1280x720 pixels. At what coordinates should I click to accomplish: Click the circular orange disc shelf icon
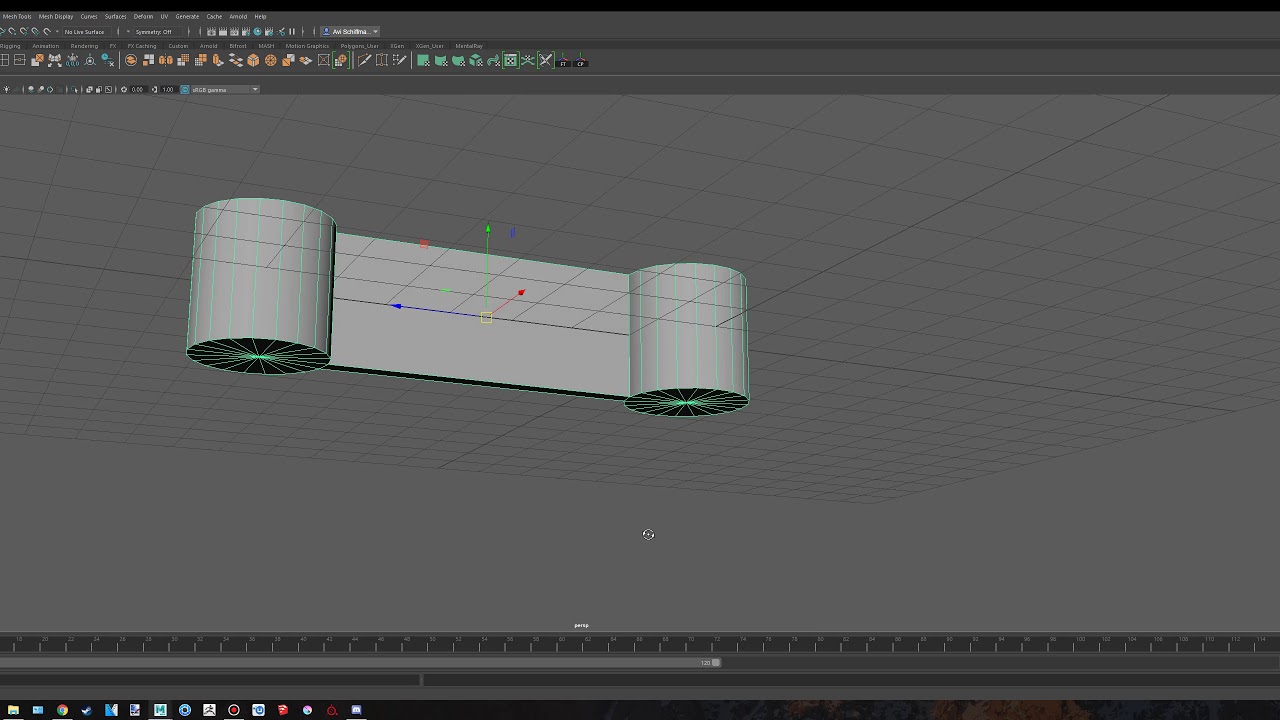(270, 61)
